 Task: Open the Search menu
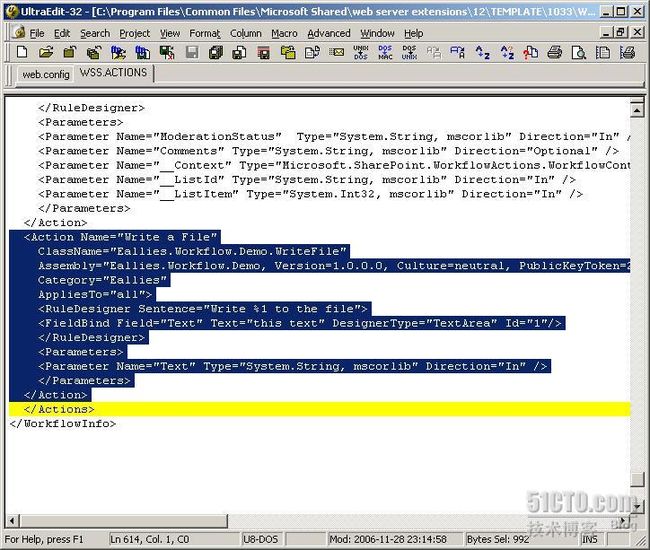pos(95,33)
